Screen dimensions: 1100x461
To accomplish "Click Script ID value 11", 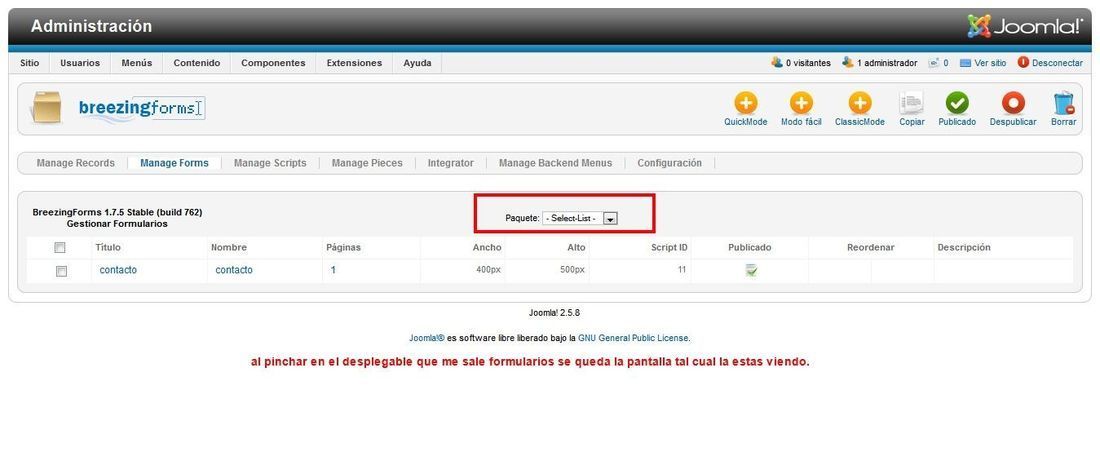I will coord(682,269).
